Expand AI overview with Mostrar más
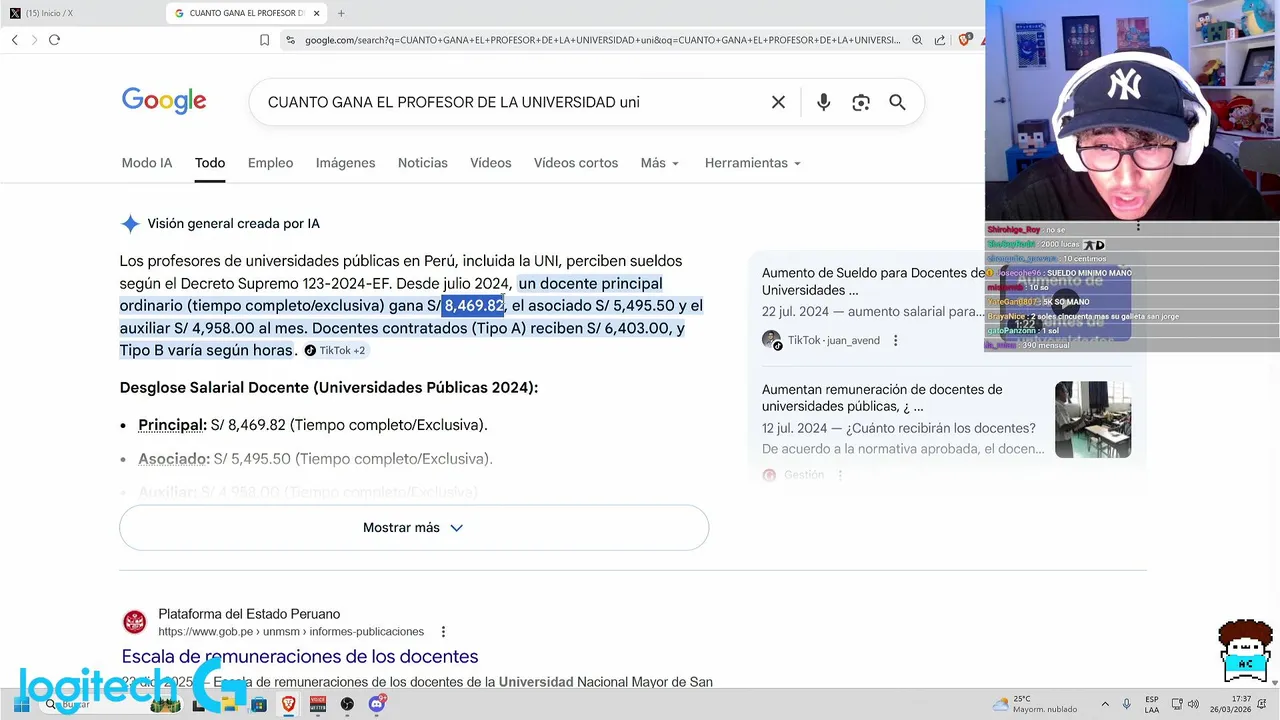This screenshot has width=1280, height=720. (414, 528)
